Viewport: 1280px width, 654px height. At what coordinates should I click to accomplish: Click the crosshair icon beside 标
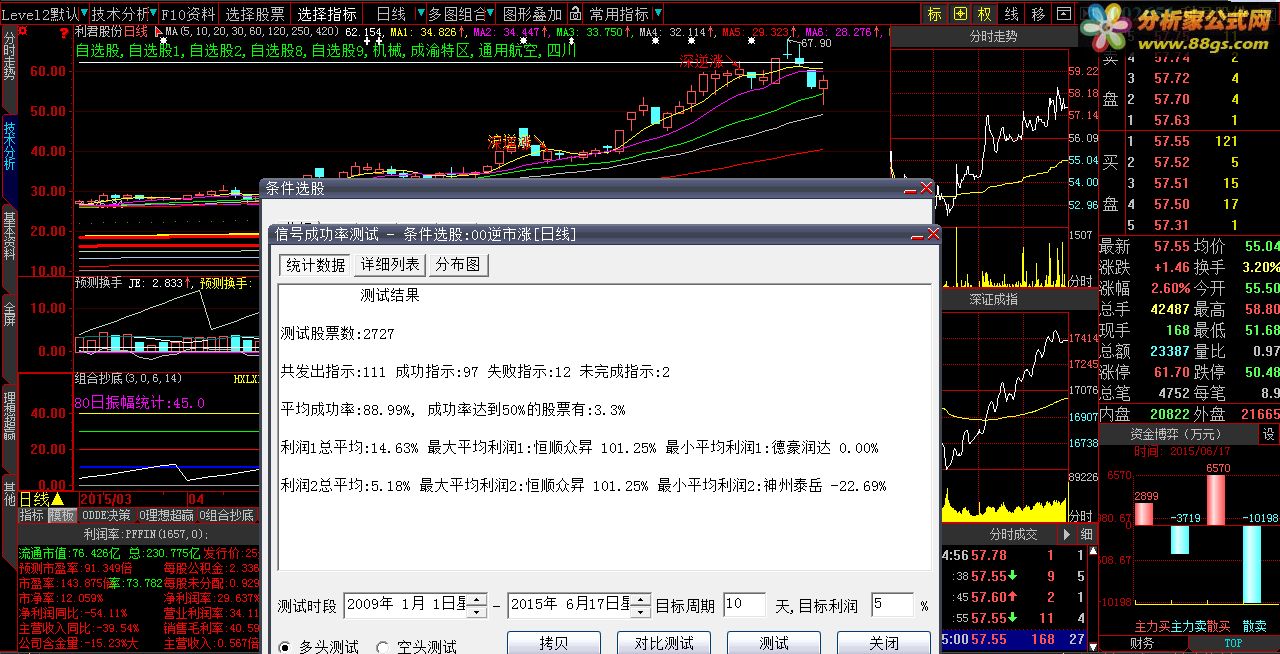point(960,14)
